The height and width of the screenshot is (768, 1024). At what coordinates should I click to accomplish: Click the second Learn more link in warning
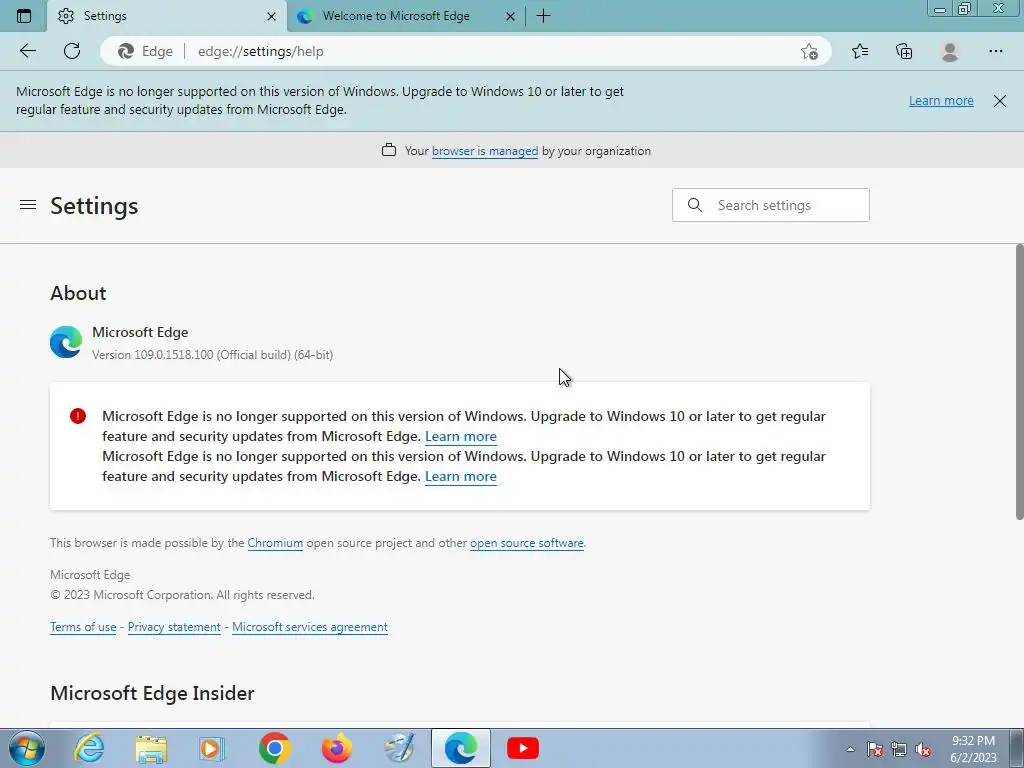(x=460, y=476)
